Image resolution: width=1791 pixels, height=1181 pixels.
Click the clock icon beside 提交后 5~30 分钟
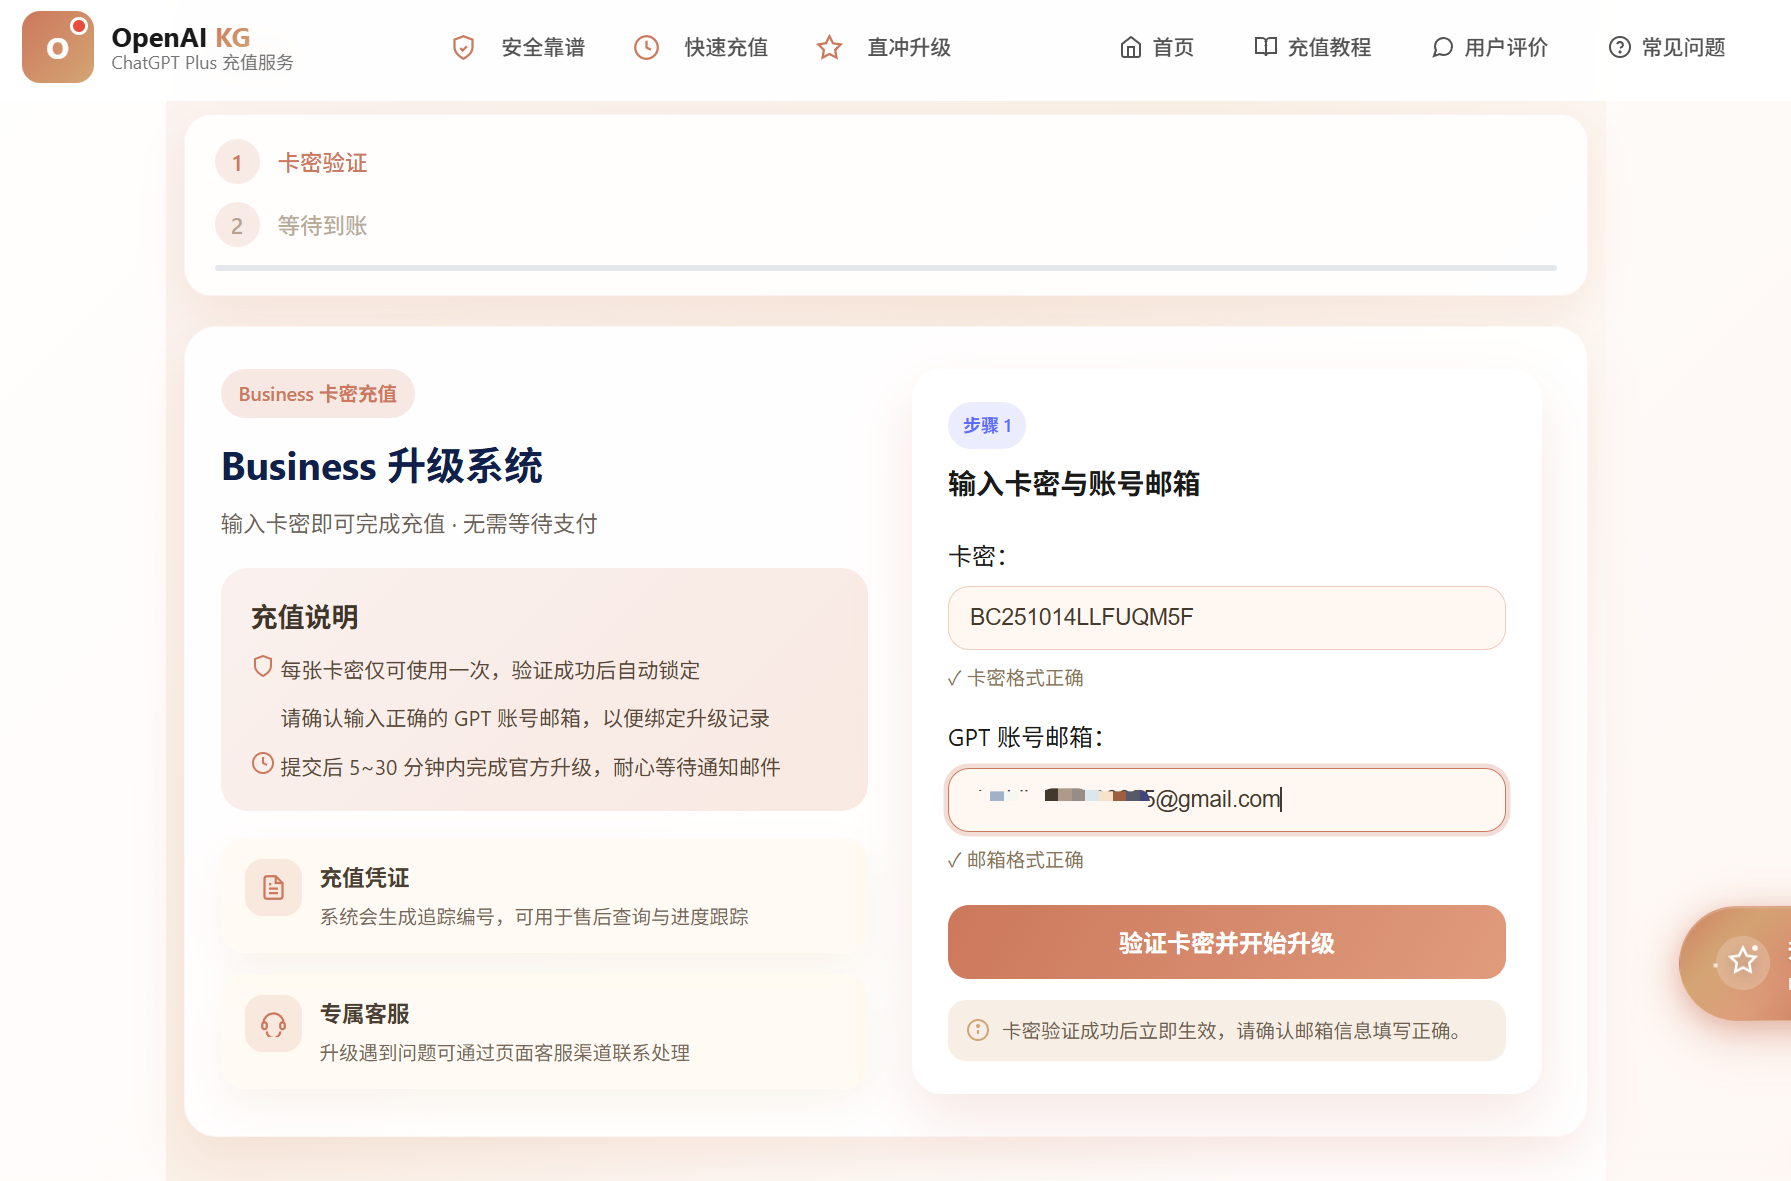262,764
